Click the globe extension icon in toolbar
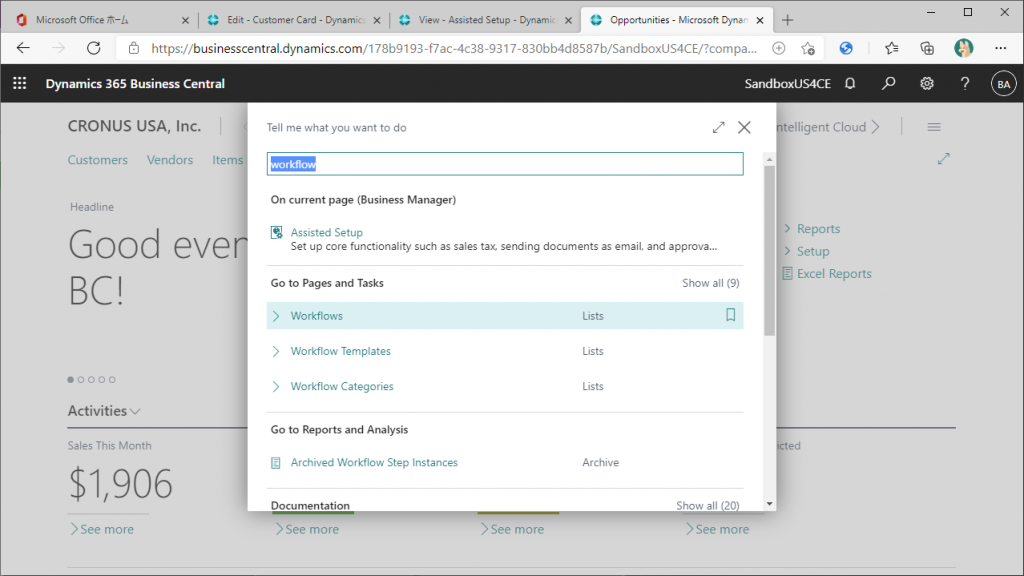This screenshot has width=1024, height=576. (846, 48)
